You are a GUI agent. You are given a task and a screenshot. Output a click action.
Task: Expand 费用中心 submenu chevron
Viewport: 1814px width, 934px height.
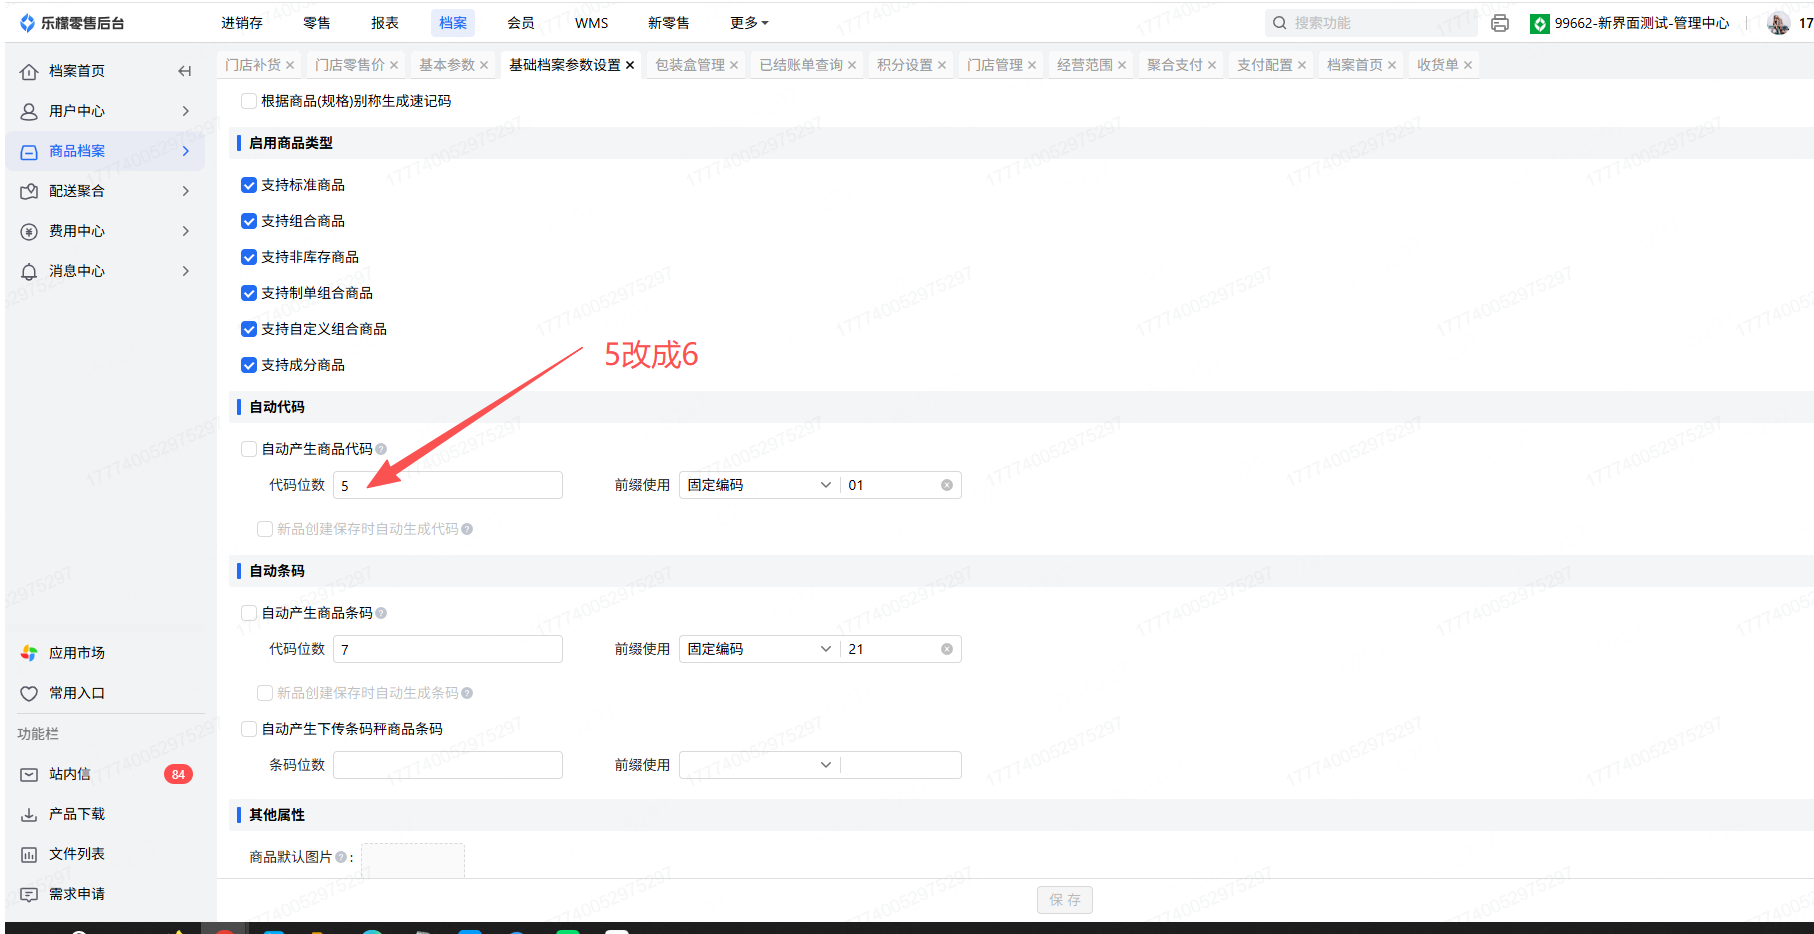pos(186,231)
